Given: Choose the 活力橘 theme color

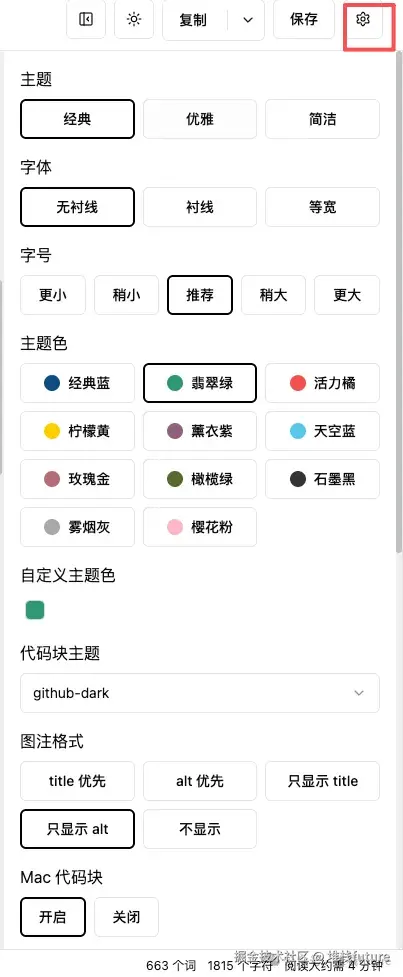Looking at the screenshot, I should click(323, 383).
